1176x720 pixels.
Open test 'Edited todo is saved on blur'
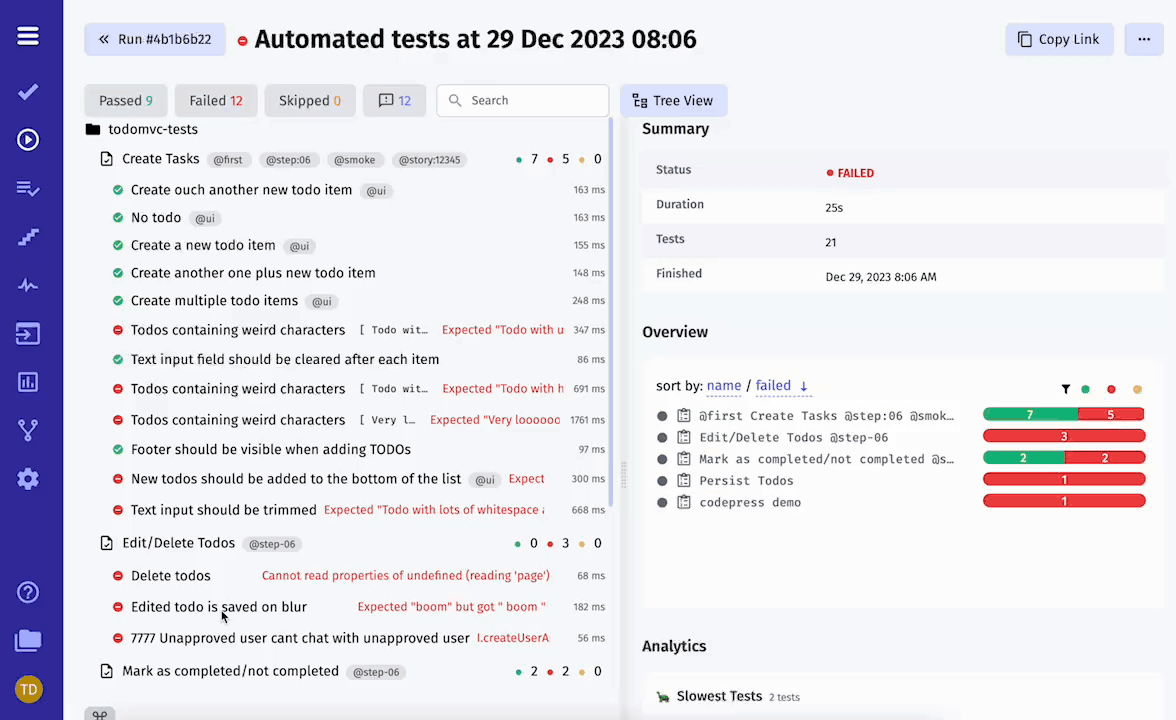click(x=219, y=607)
